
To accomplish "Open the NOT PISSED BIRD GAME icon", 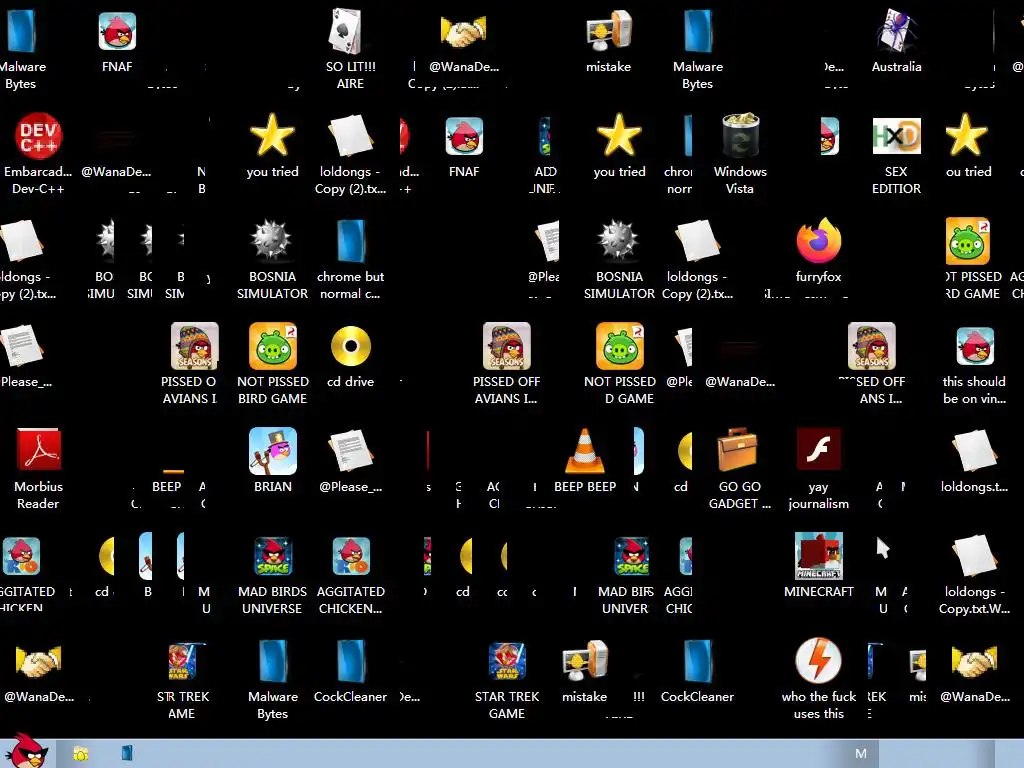I will coord(273,345).
